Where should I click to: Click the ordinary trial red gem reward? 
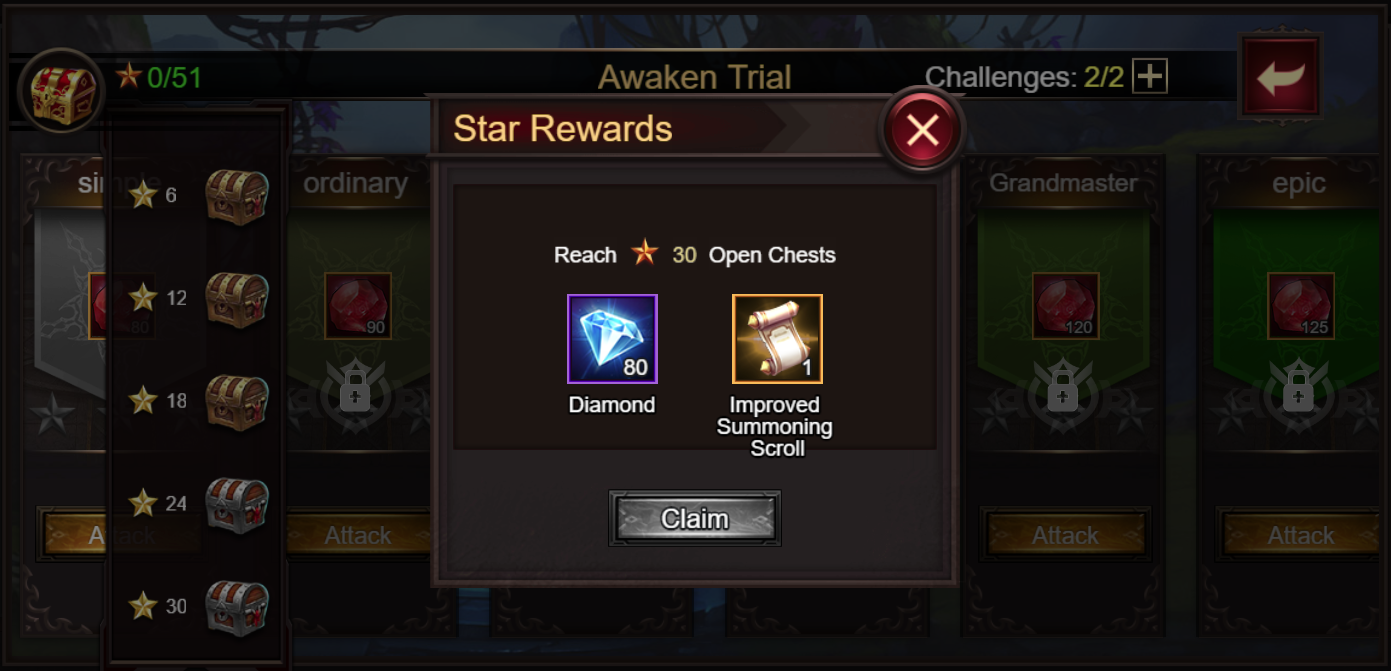coord(357,306)
